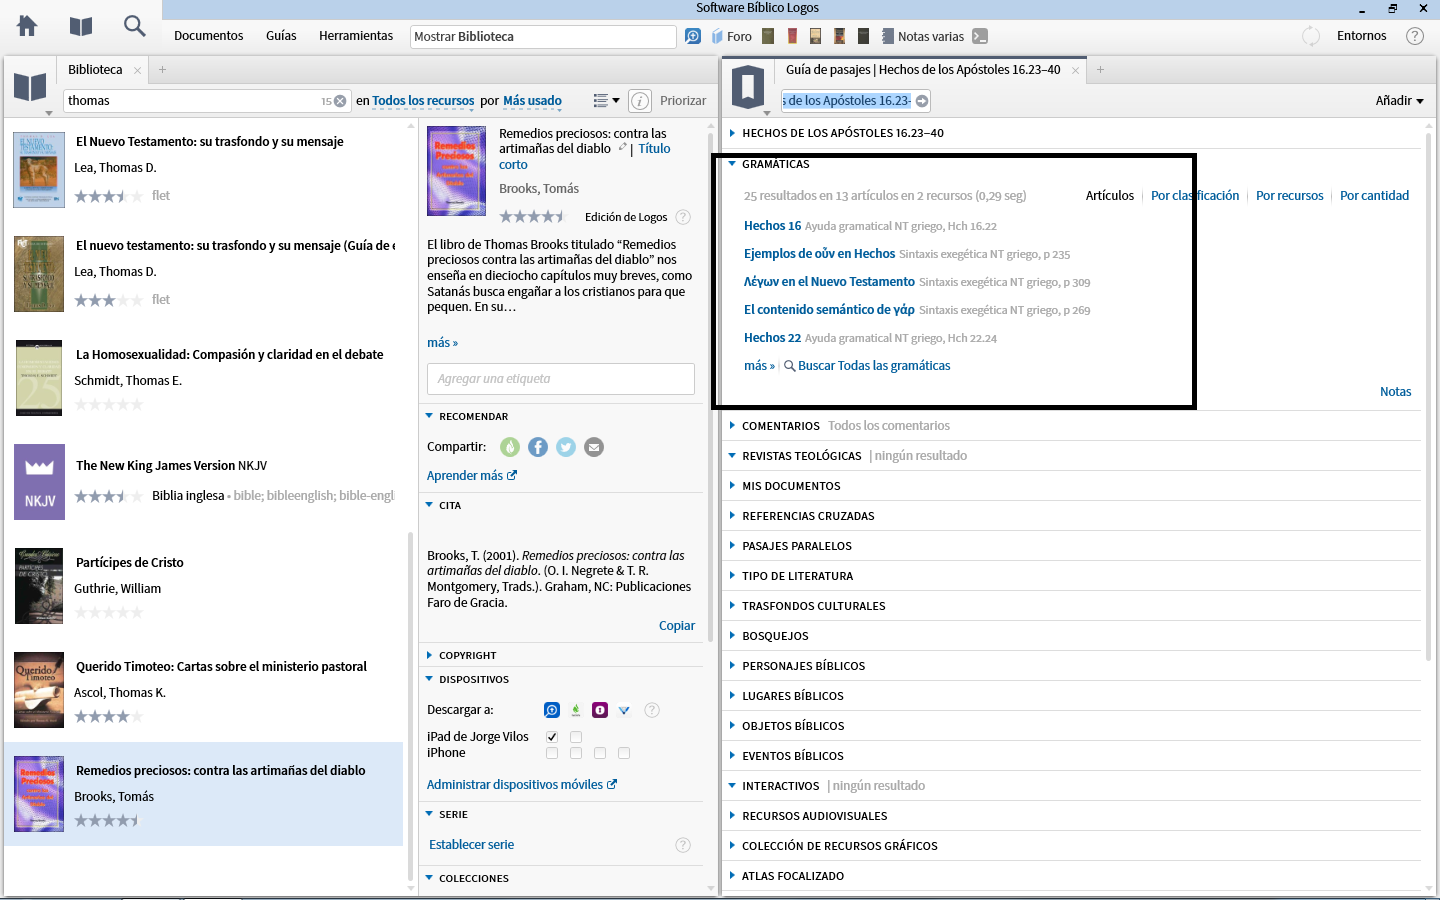
Task: Check iPad de Jorge Vilos second checkbox
Action: coord(576,737)
